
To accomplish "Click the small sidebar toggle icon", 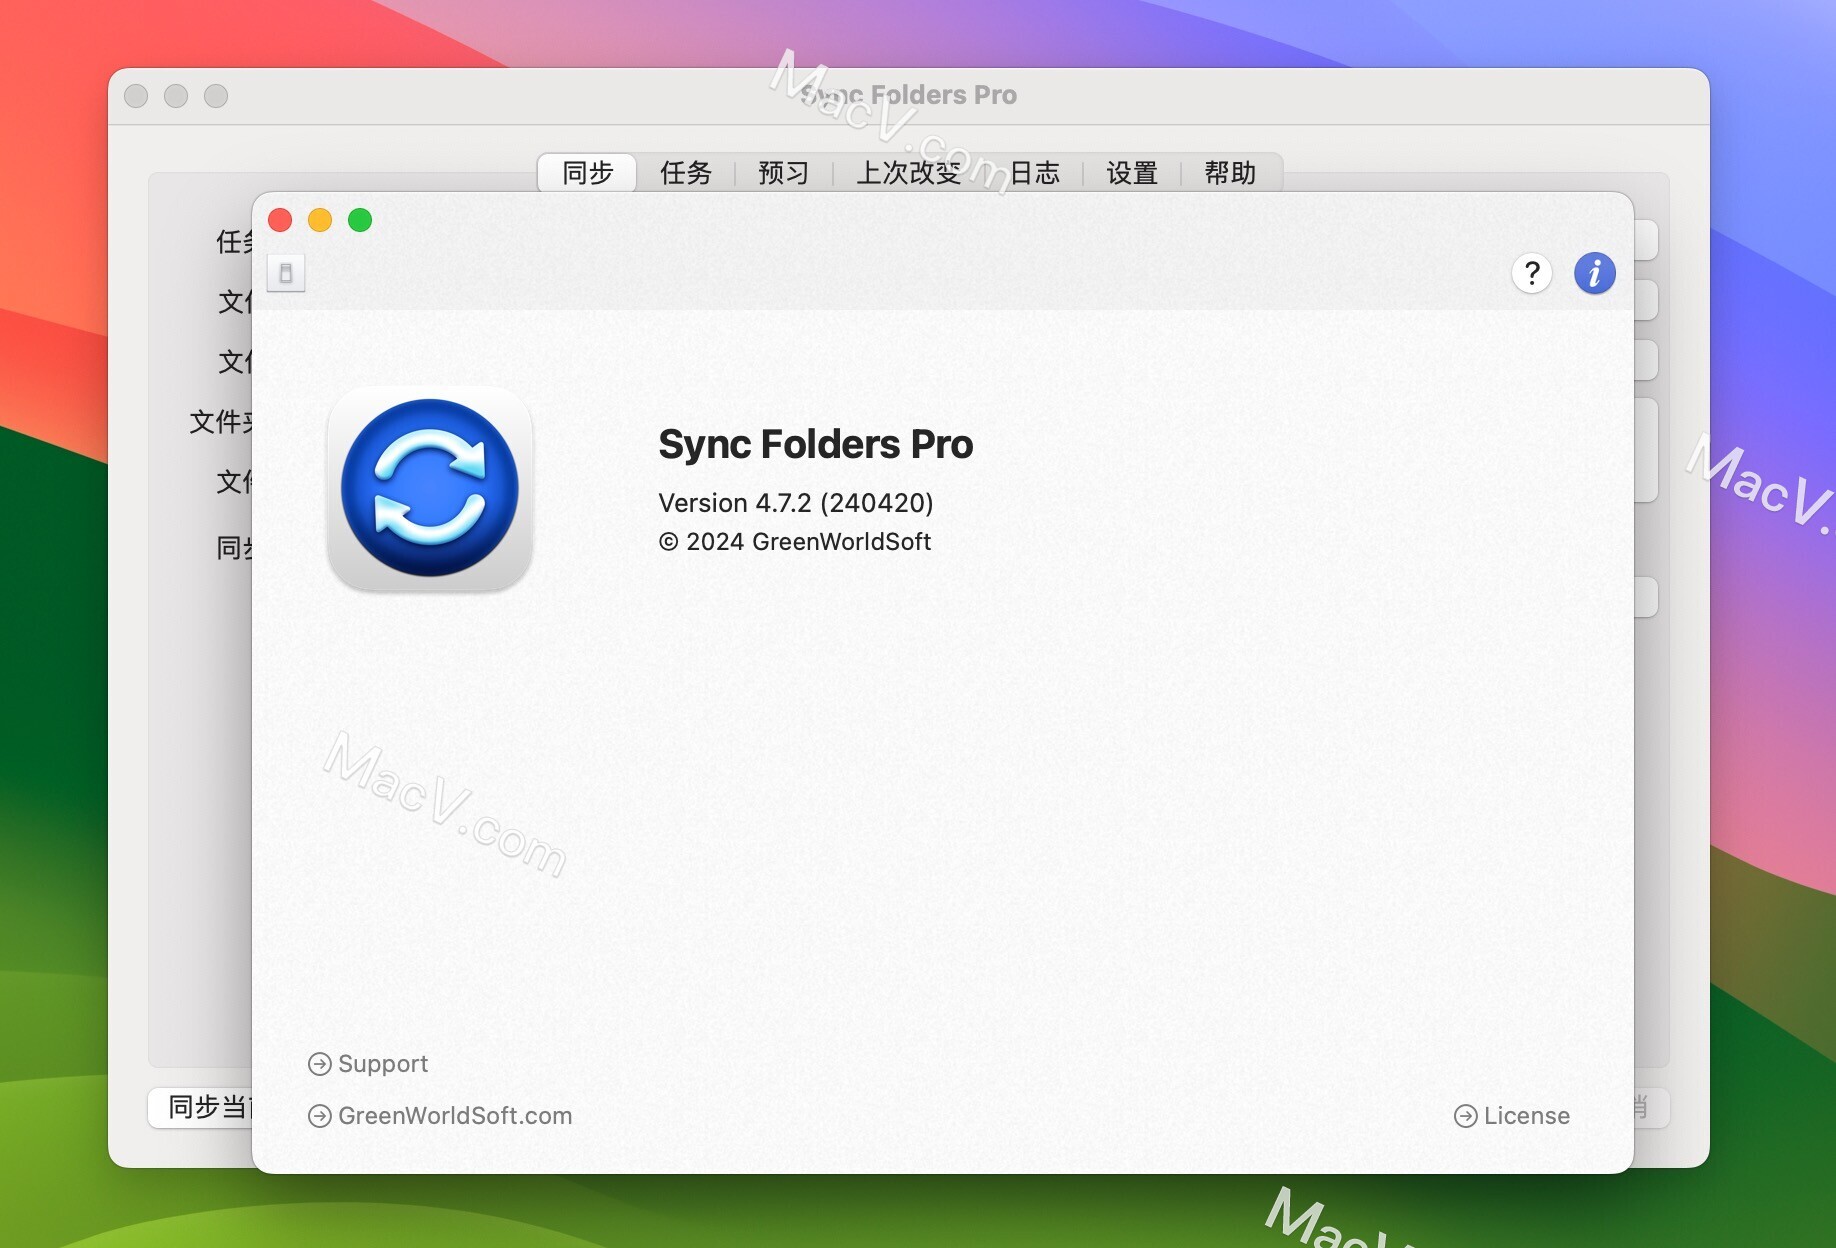I will (286, 273).
